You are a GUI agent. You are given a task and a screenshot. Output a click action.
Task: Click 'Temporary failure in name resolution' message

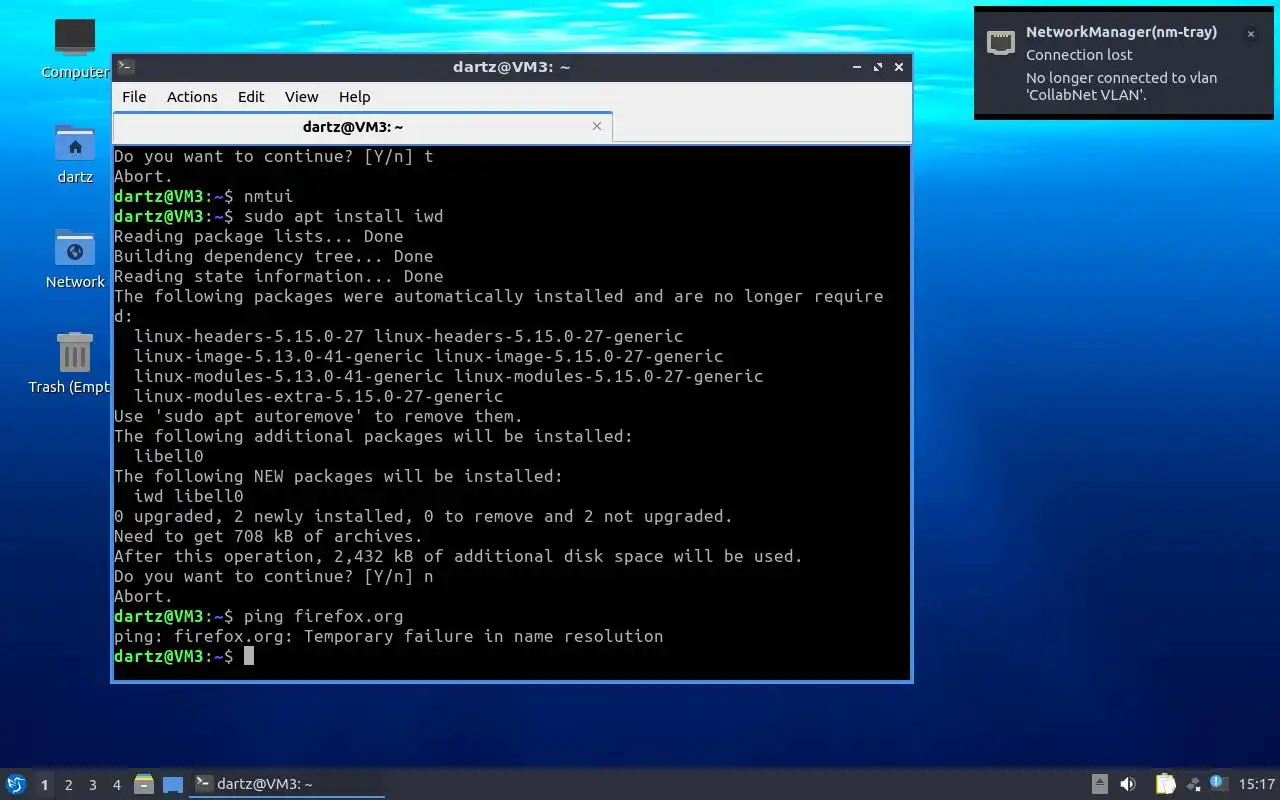[x=483, y=636]
